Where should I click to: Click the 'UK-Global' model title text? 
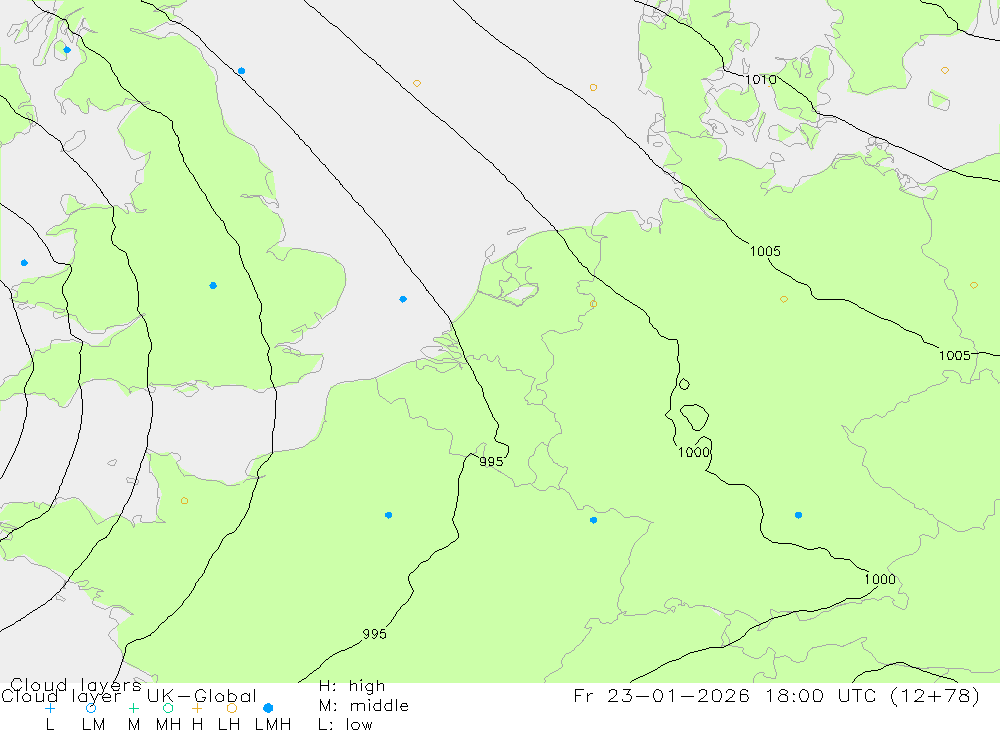[202, 696]
